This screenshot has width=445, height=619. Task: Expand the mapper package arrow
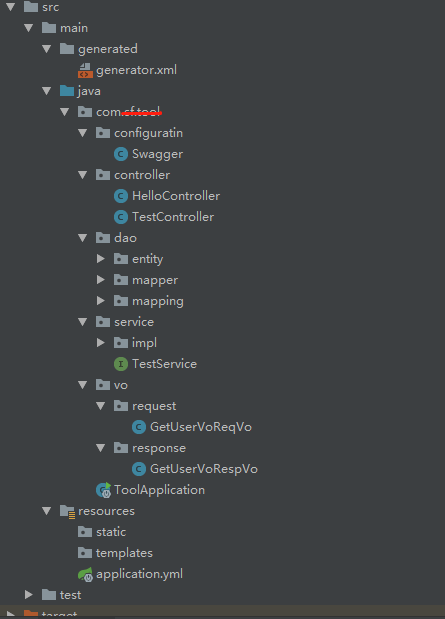[x=101, y=279]
